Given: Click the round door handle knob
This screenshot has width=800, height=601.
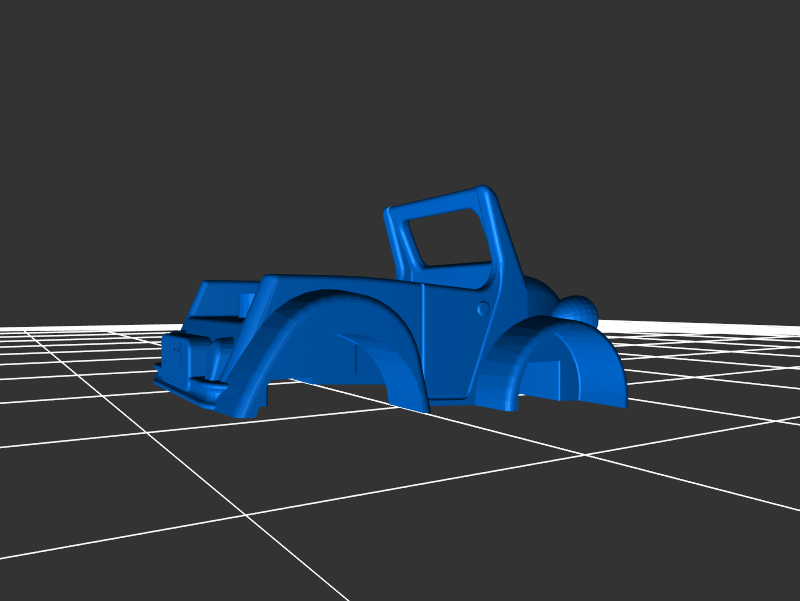Looking at the screenshot, I should click(x=485, y=309).
